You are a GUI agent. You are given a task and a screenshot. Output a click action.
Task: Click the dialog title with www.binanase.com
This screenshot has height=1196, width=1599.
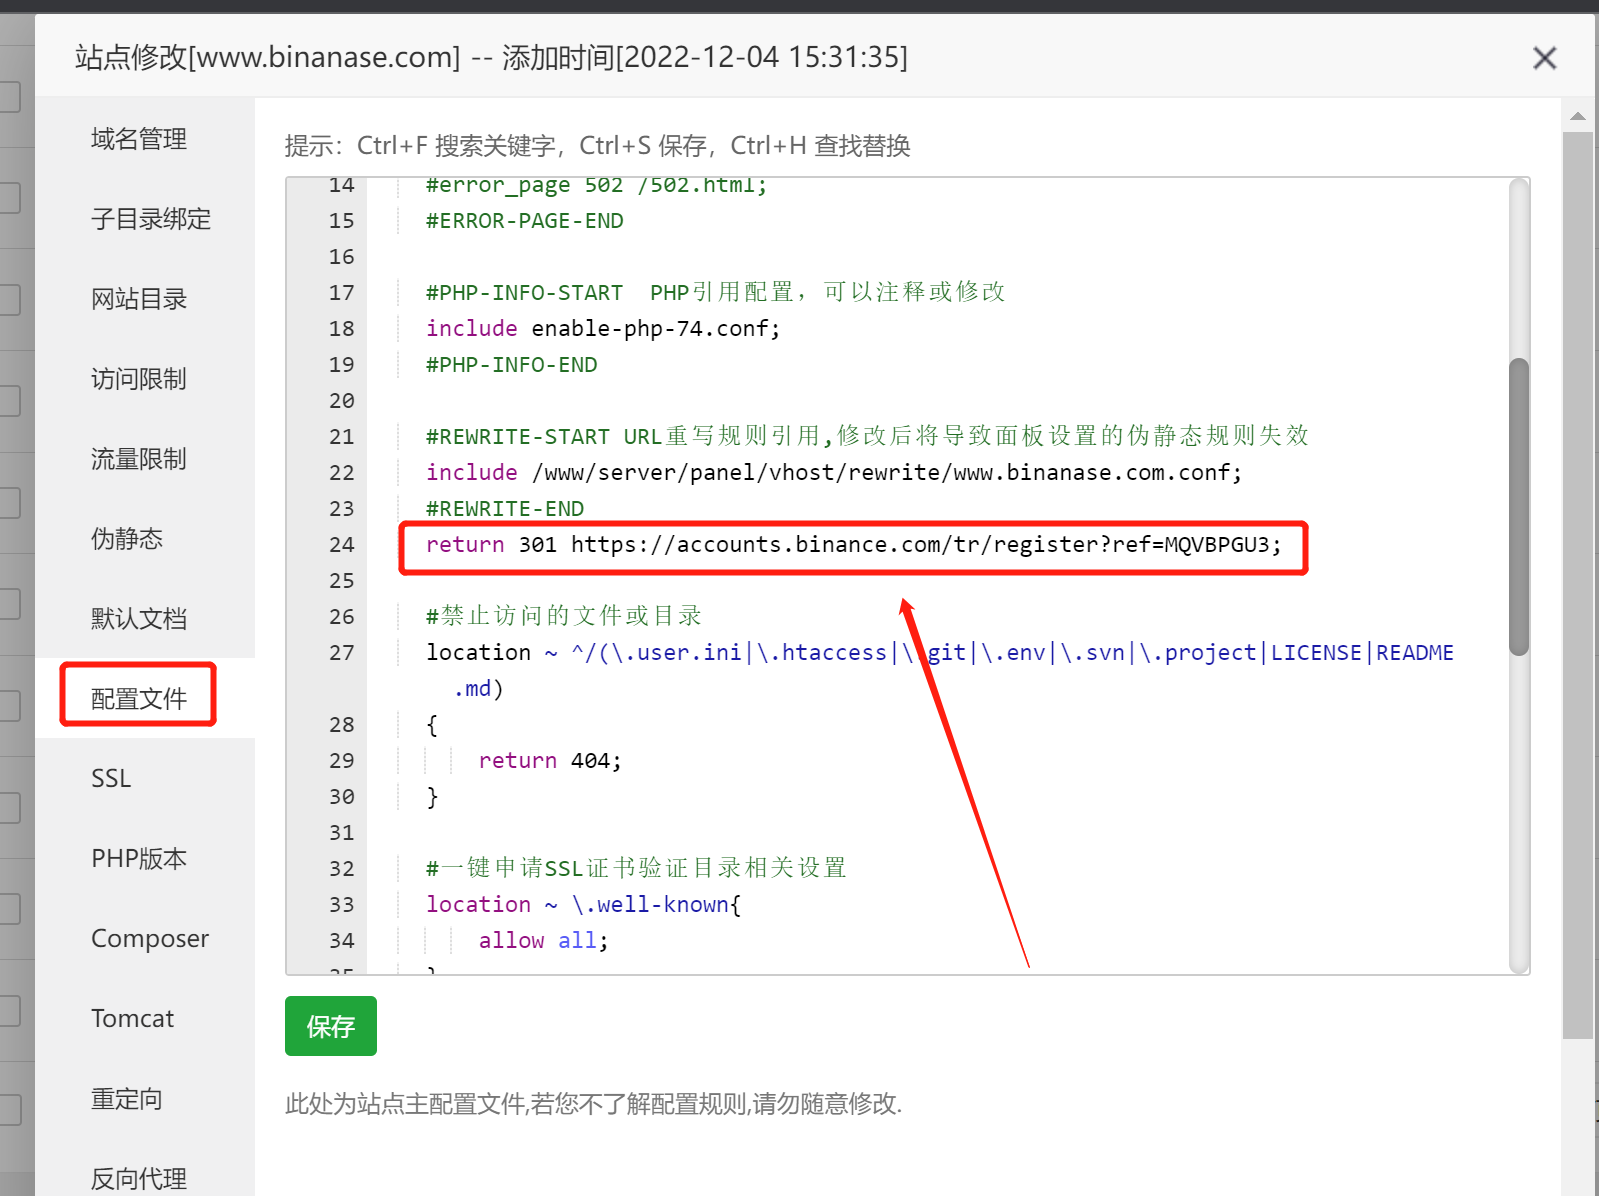[491, 57]
